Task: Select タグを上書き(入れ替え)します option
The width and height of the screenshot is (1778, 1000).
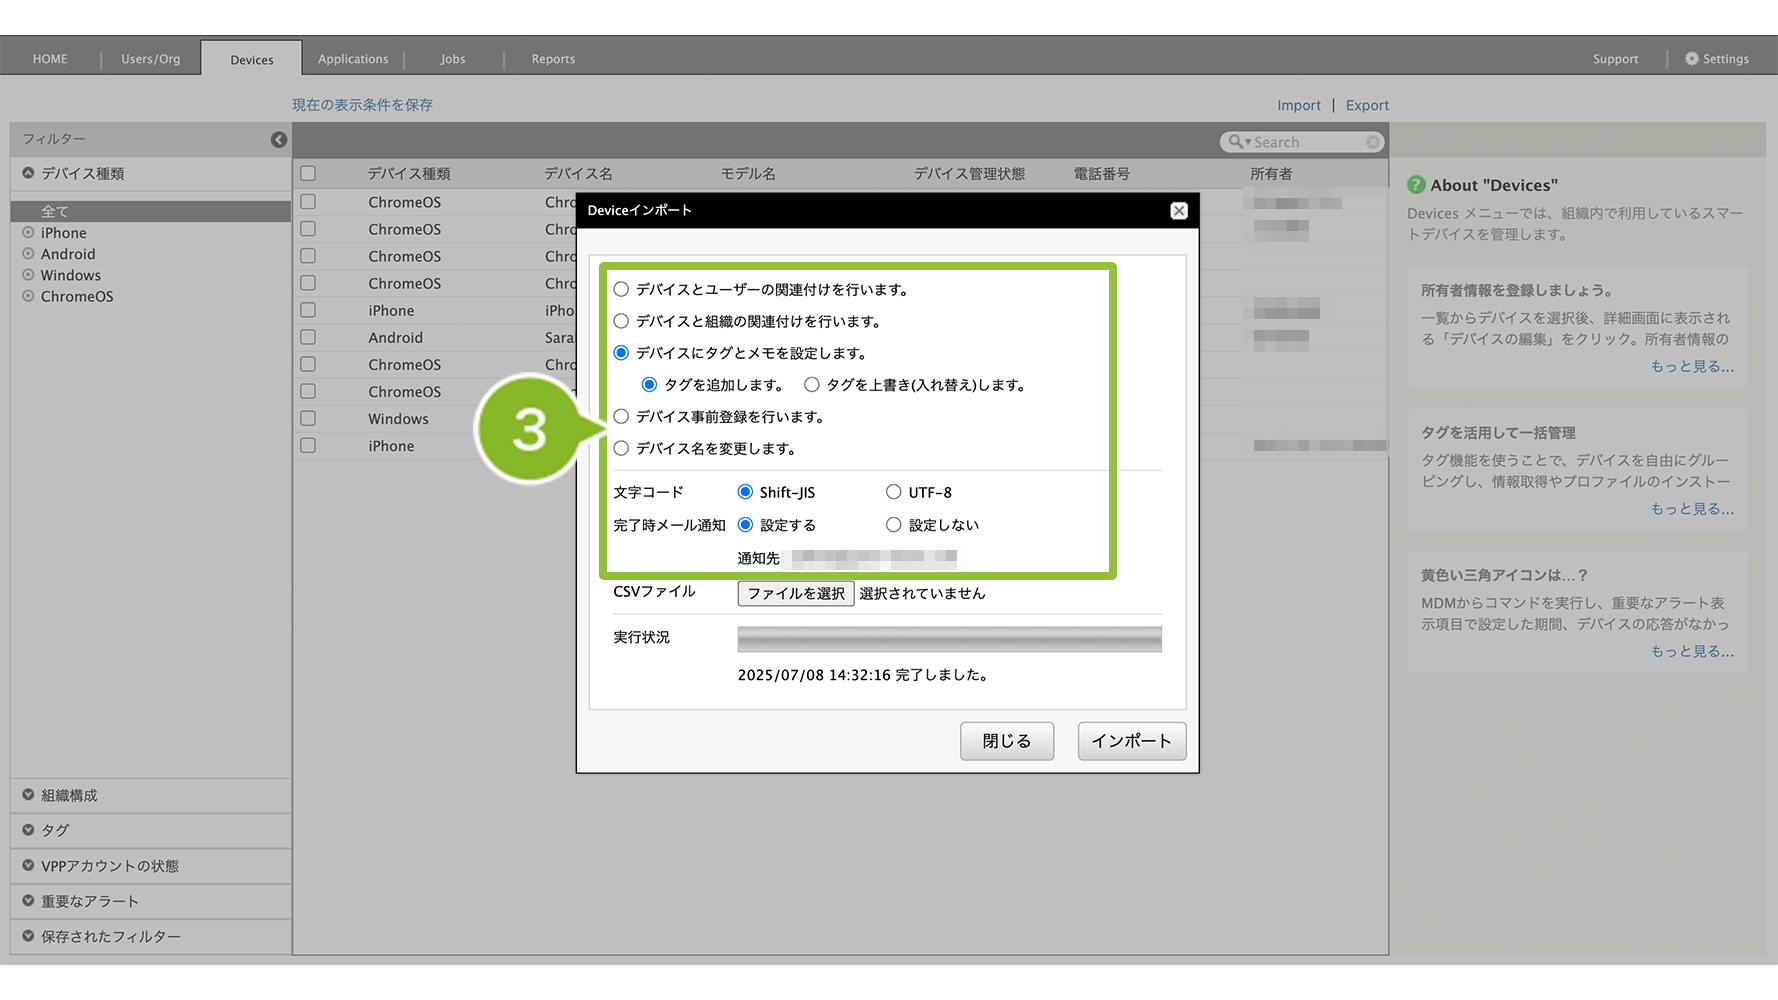Action: 812,385
